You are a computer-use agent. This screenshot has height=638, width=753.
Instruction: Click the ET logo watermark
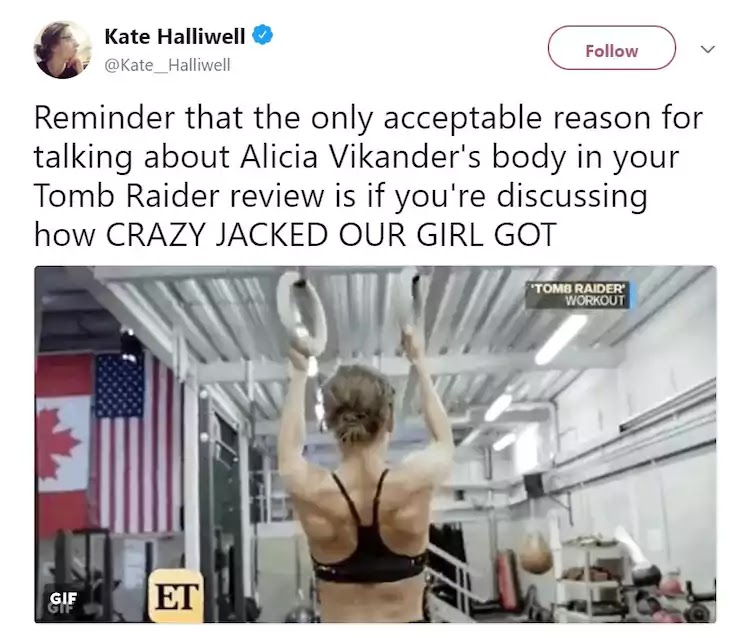point(176,595)
